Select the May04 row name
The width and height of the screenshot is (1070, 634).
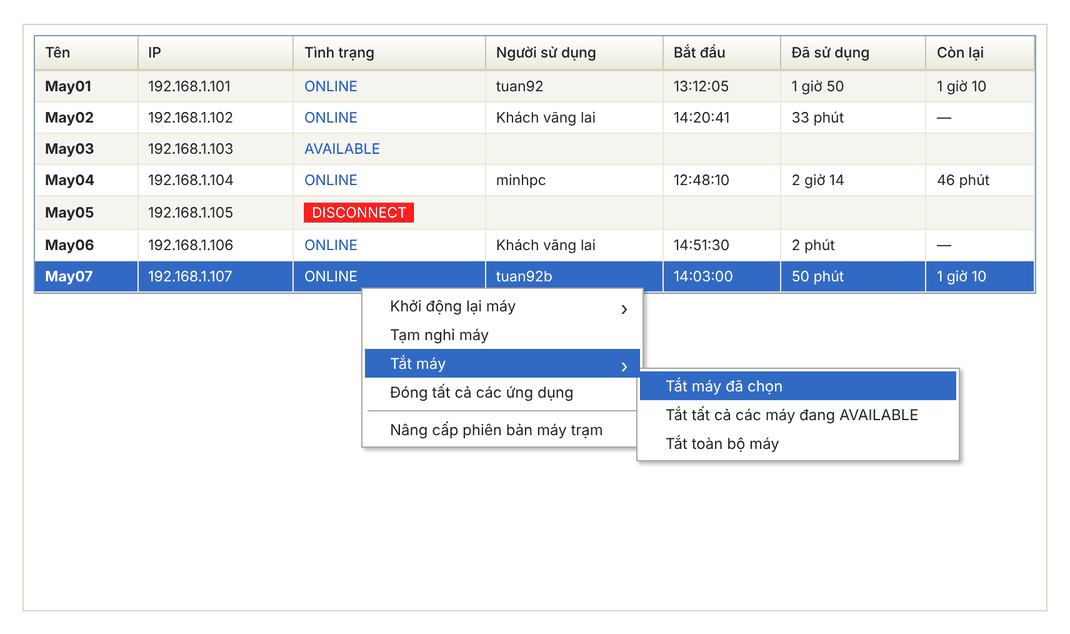point(70,181)
